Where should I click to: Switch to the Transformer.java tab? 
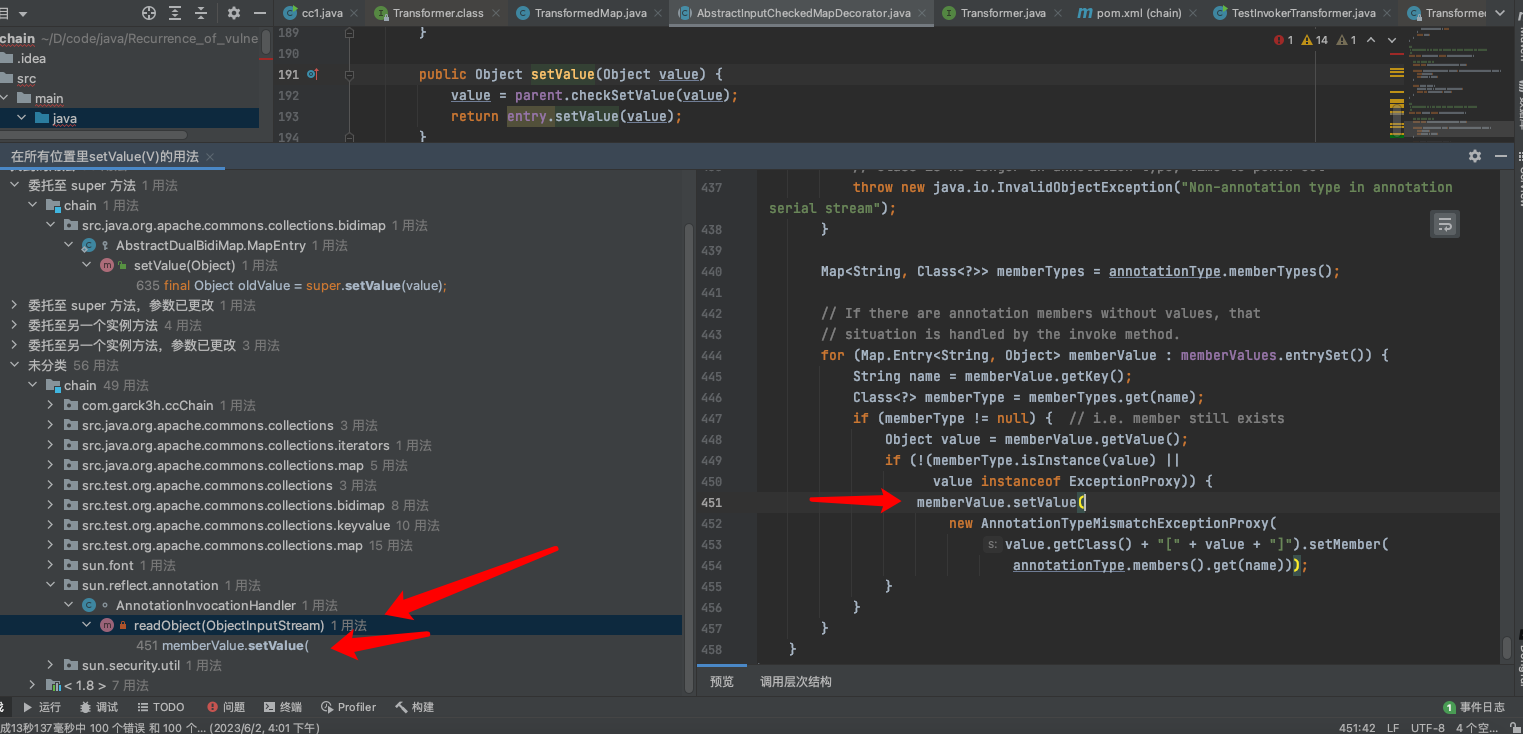(1003, 13)
